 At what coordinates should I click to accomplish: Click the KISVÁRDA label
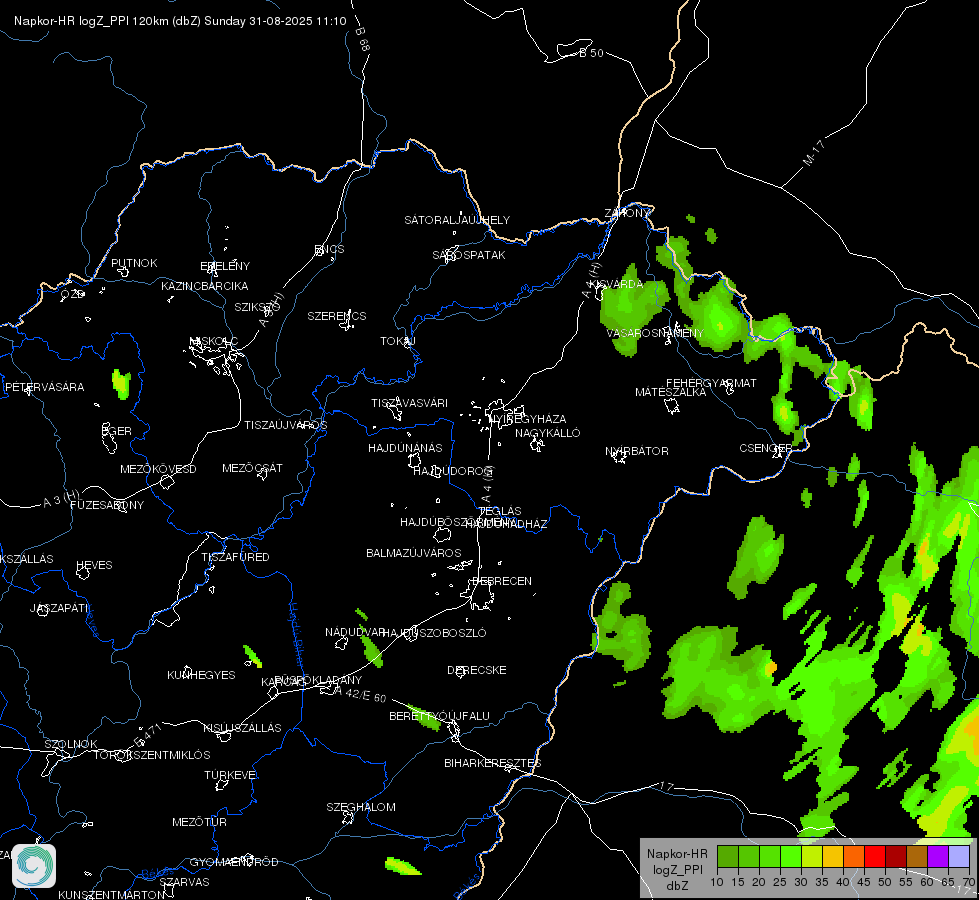(x=616, y=284)
